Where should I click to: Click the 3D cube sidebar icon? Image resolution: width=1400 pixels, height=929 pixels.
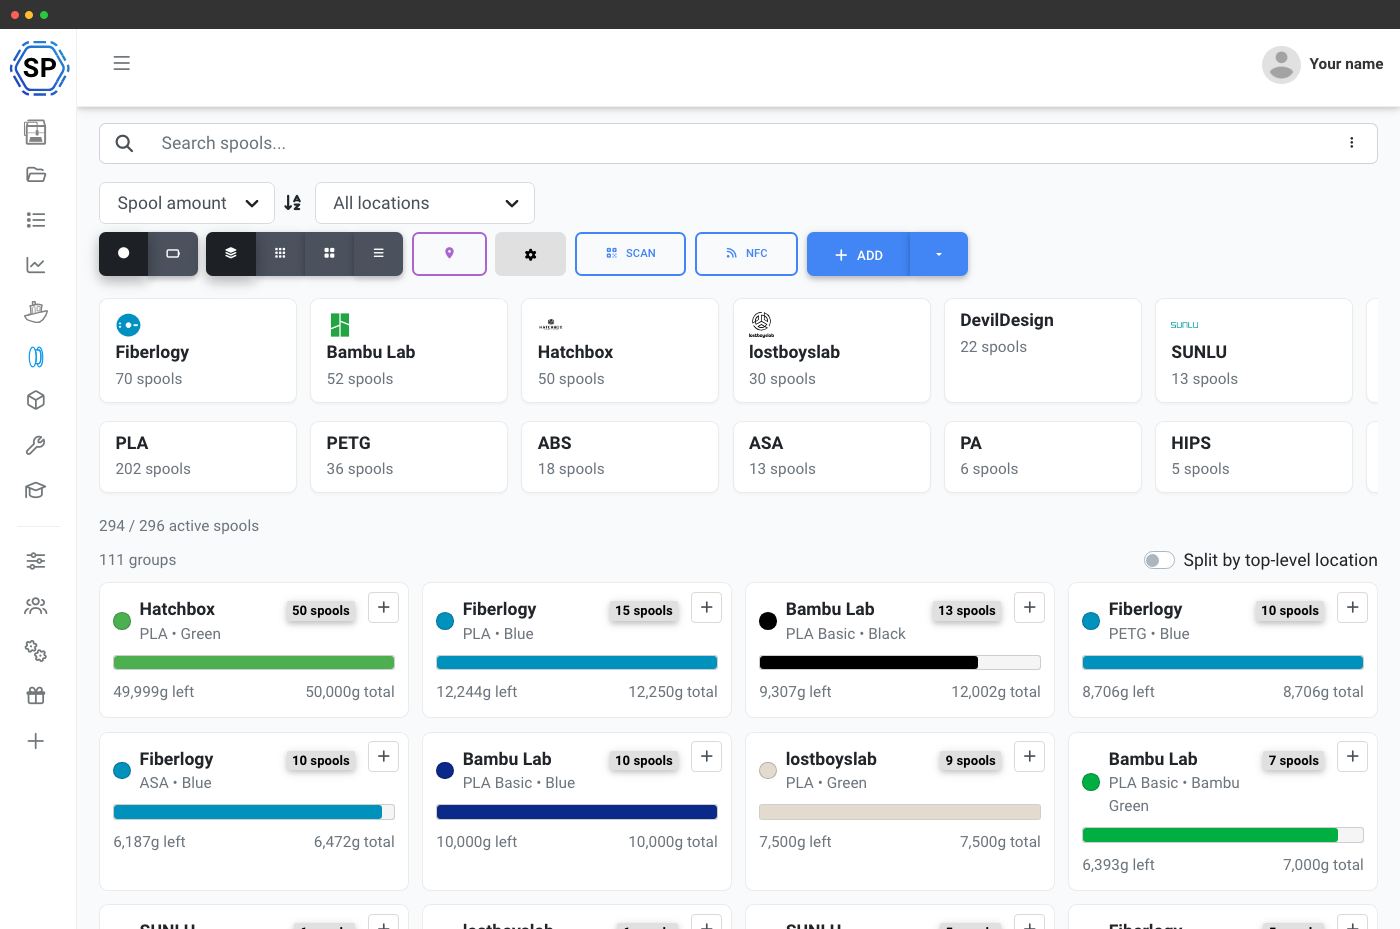(x=36, y=400)
